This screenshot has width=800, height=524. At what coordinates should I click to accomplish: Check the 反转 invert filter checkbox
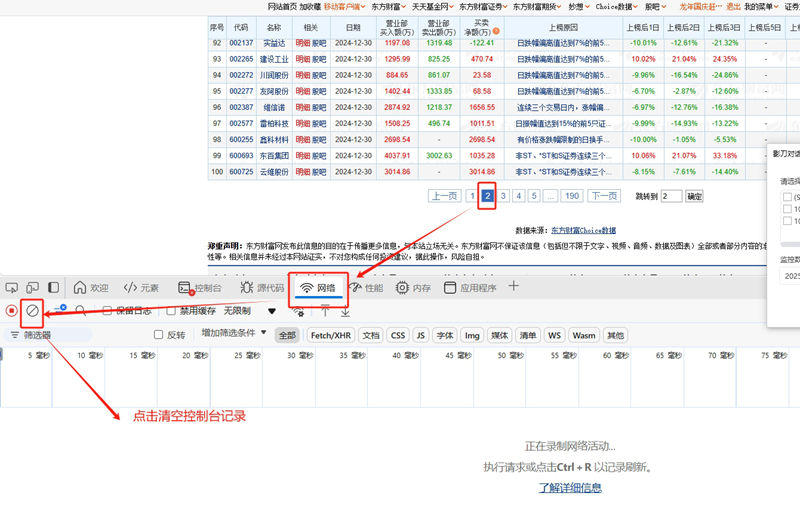pos(158,335)
